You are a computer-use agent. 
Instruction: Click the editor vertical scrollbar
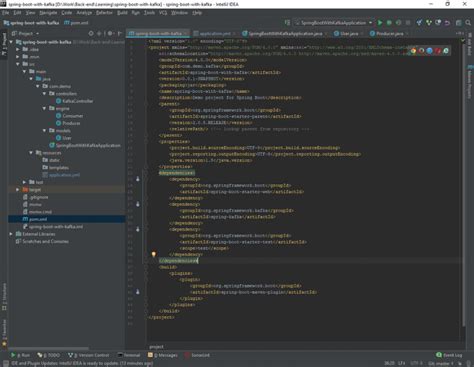[464, 183]
